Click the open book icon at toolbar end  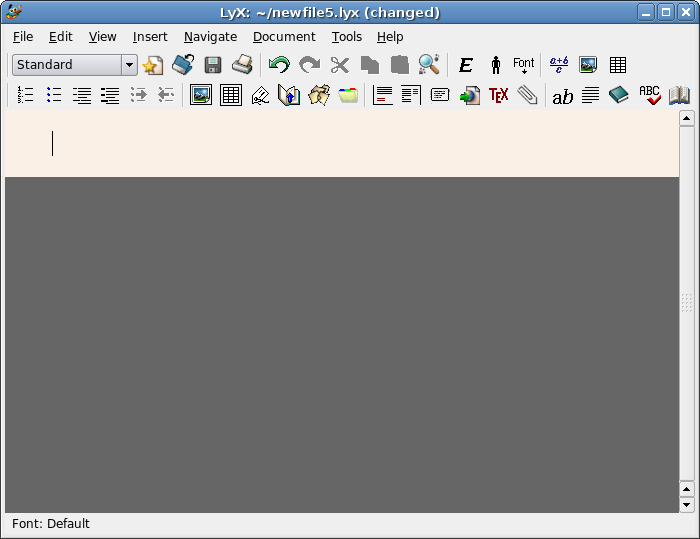click(679, 95)
